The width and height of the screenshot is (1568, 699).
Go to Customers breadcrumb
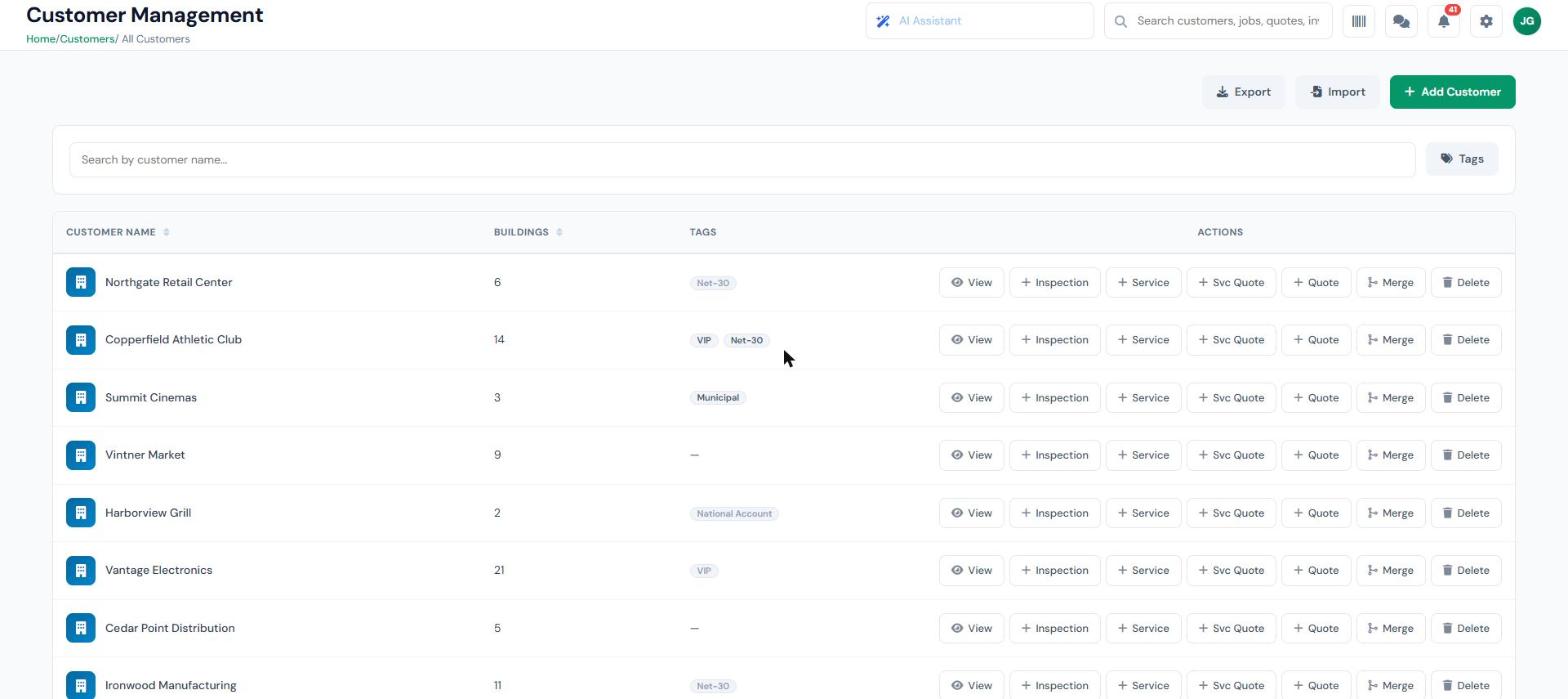(87, 39)
